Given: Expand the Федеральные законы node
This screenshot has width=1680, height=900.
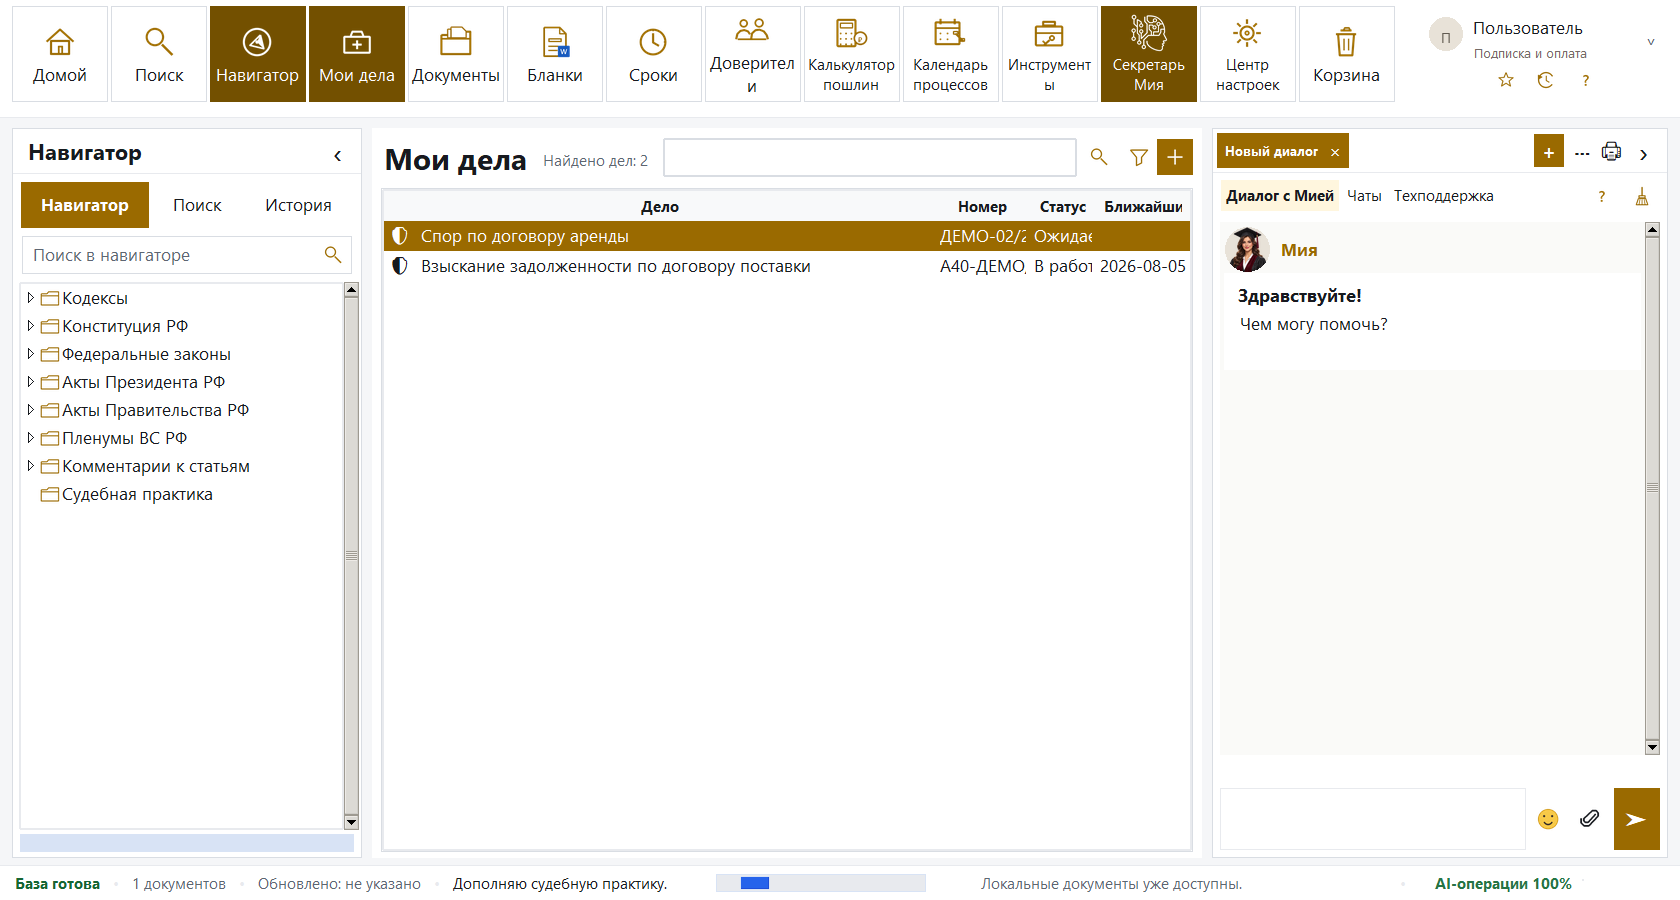Looking at the screenshot, I should (30, 354).
